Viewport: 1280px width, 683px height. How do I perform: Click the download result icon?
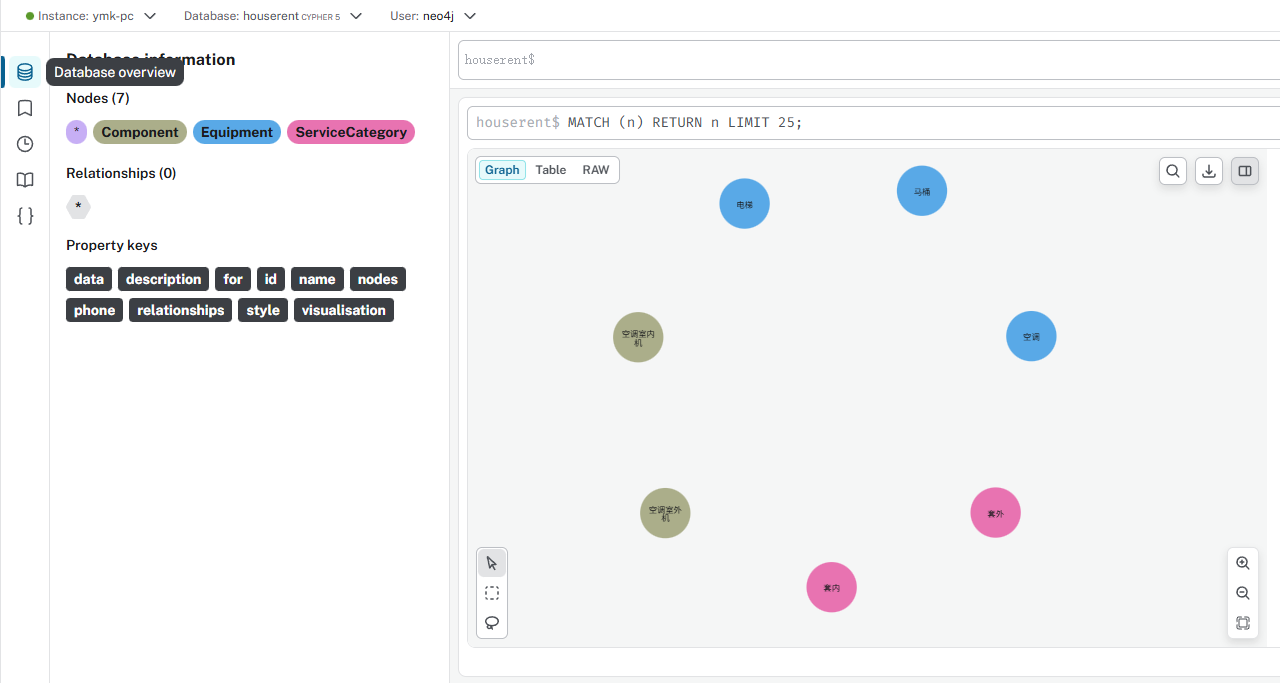pyautogui.click(x=1209, y=171)
